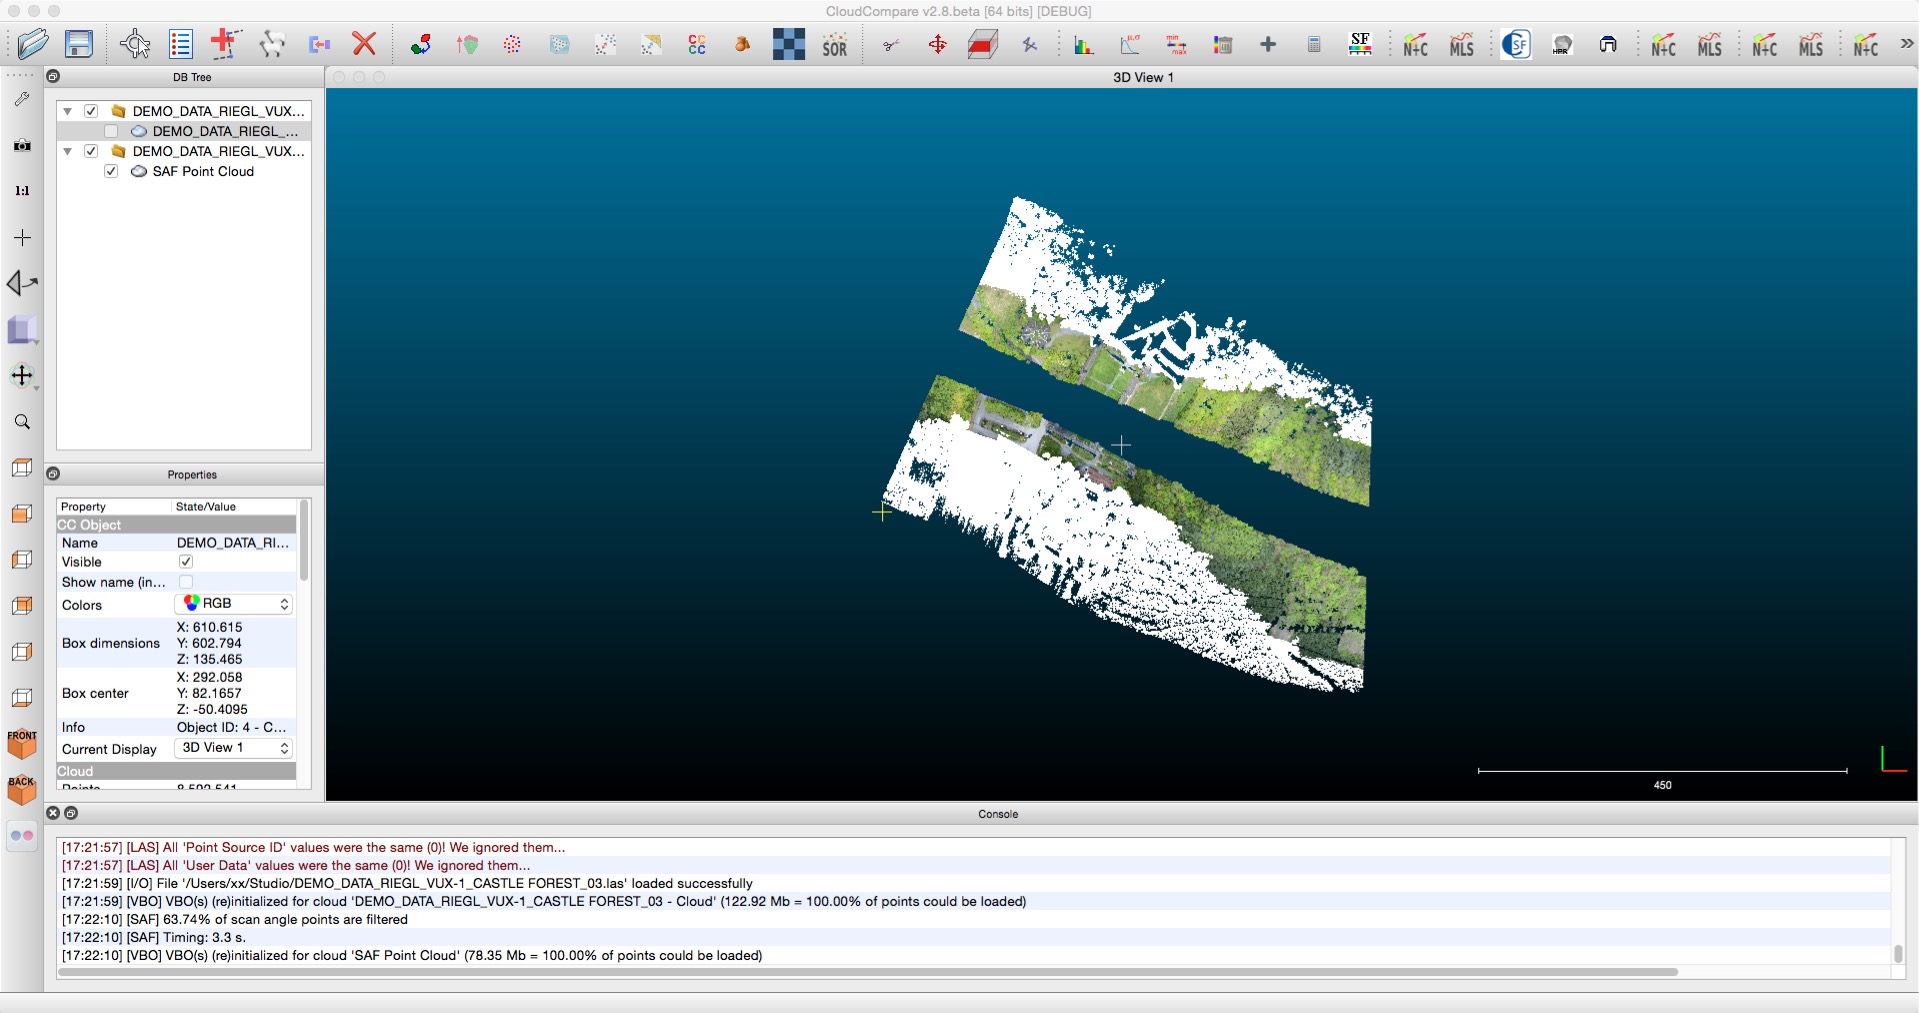The height and width of the screenshot is (1013, 1919).
Task: Click the 'State/Value' column header
Action: (x=206, y=507)
